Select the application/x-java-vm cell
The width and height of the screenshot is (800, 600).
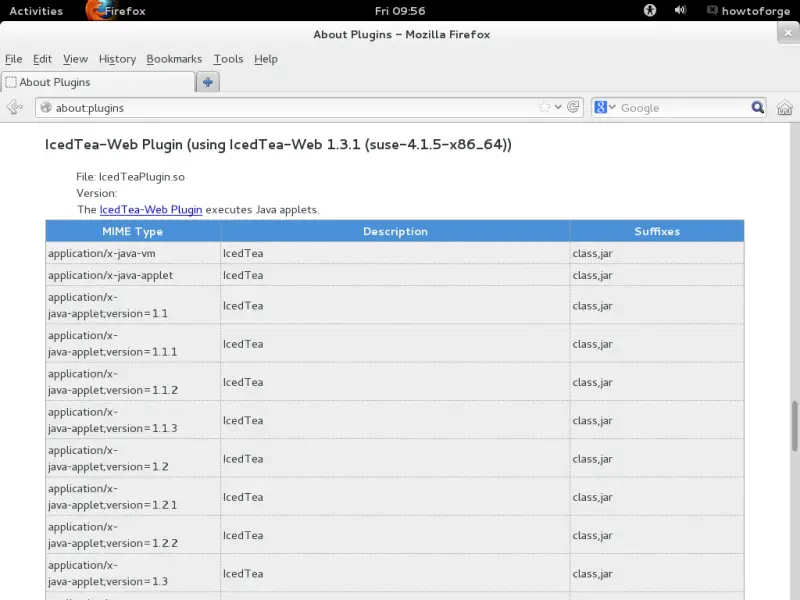tap(133, 253)
